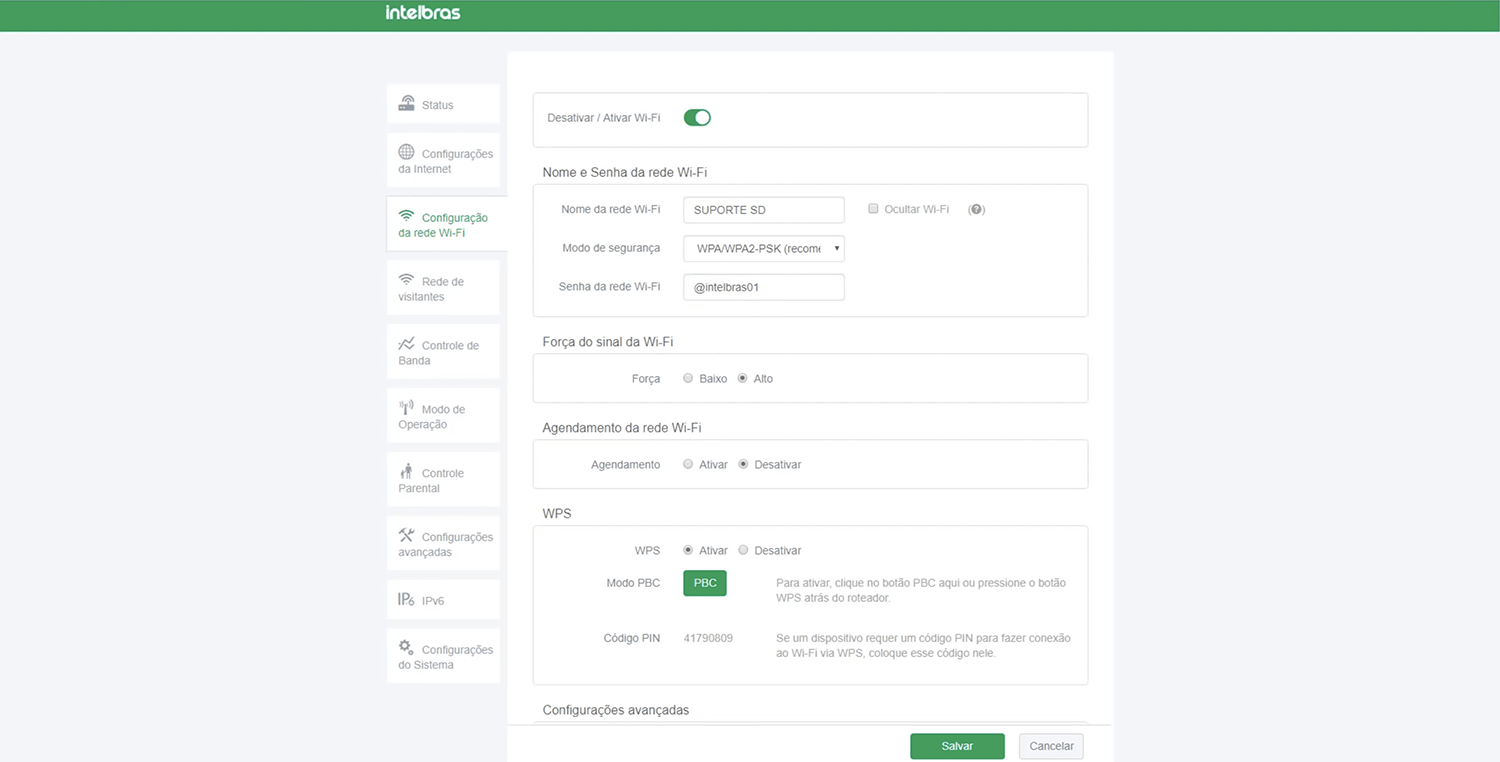Click the help question mark beside Ocultar Wi-Fi
This screenshot has width=1500, height=762.
pyautogui.click(x=977, y=210)
